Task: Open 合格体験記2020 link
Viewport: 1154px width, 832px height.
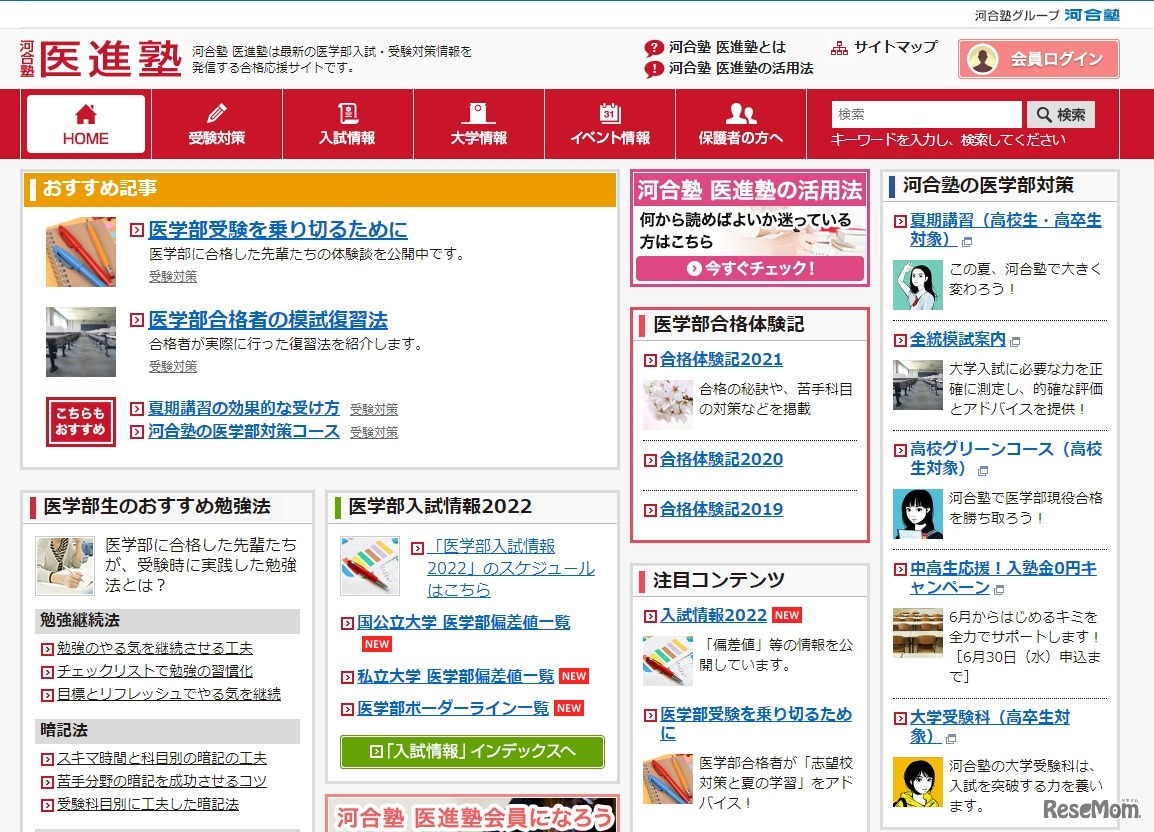Action: (721, 459)
